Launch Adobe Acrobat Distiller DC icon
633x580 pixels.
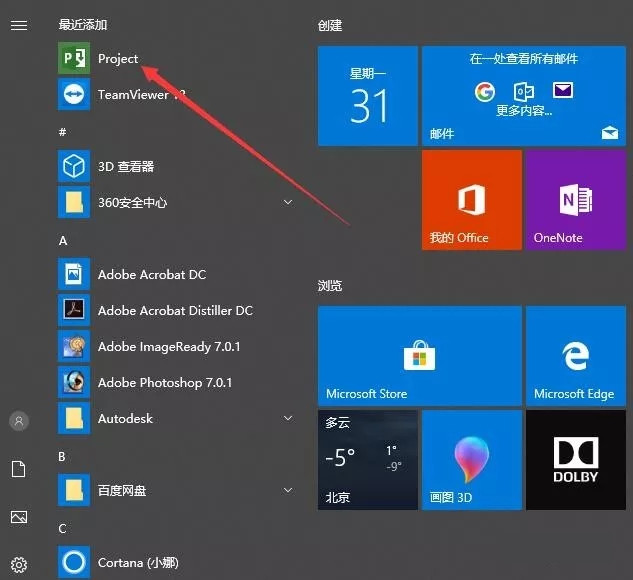[x=74, y=310]
